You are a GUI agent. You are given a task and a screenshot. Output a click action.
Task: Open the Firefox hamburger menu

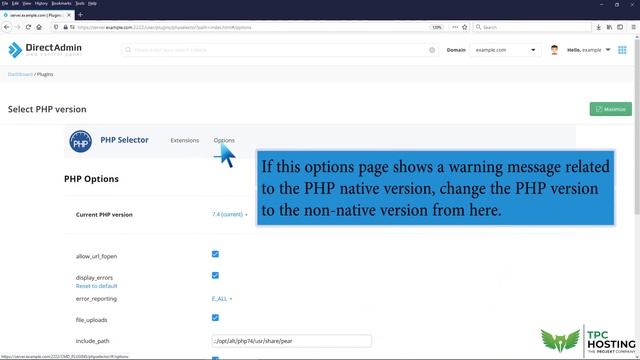click(633, 27)
